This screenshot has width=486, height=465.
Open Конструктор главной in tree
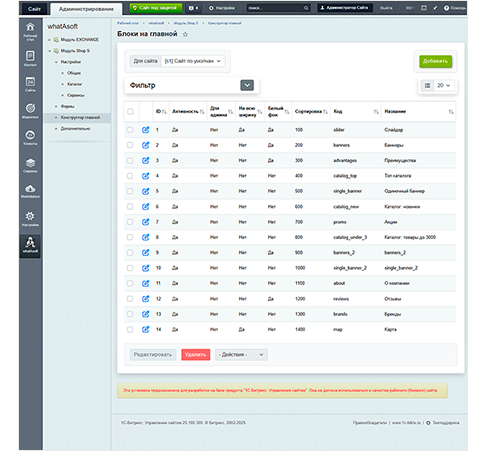point(80,117)
